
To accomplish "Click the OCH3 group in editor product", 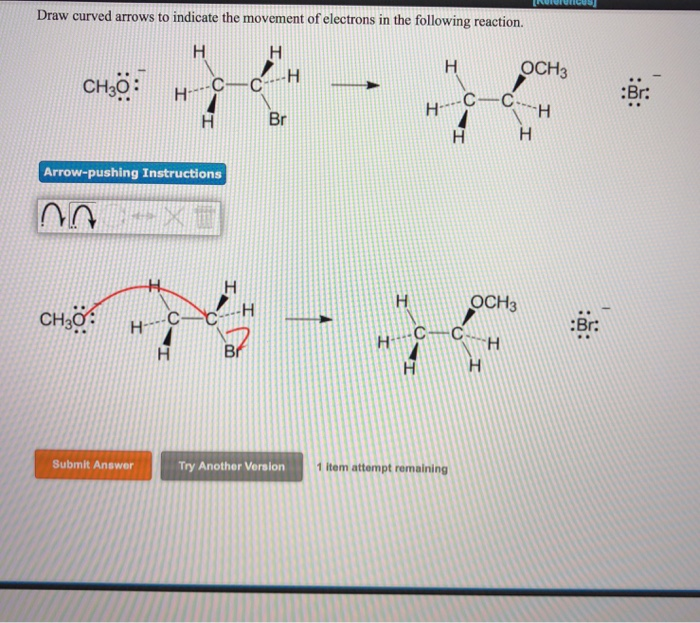I will (x=493, y=303).
